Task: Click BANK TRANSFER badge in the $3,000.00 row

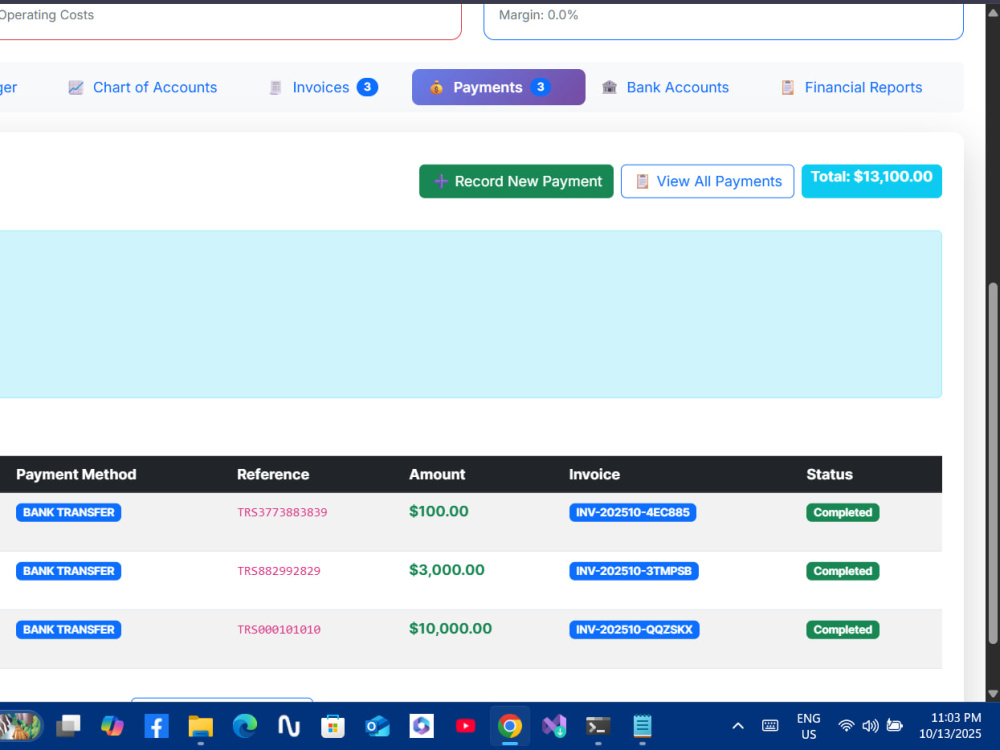Action: point(69,571)
